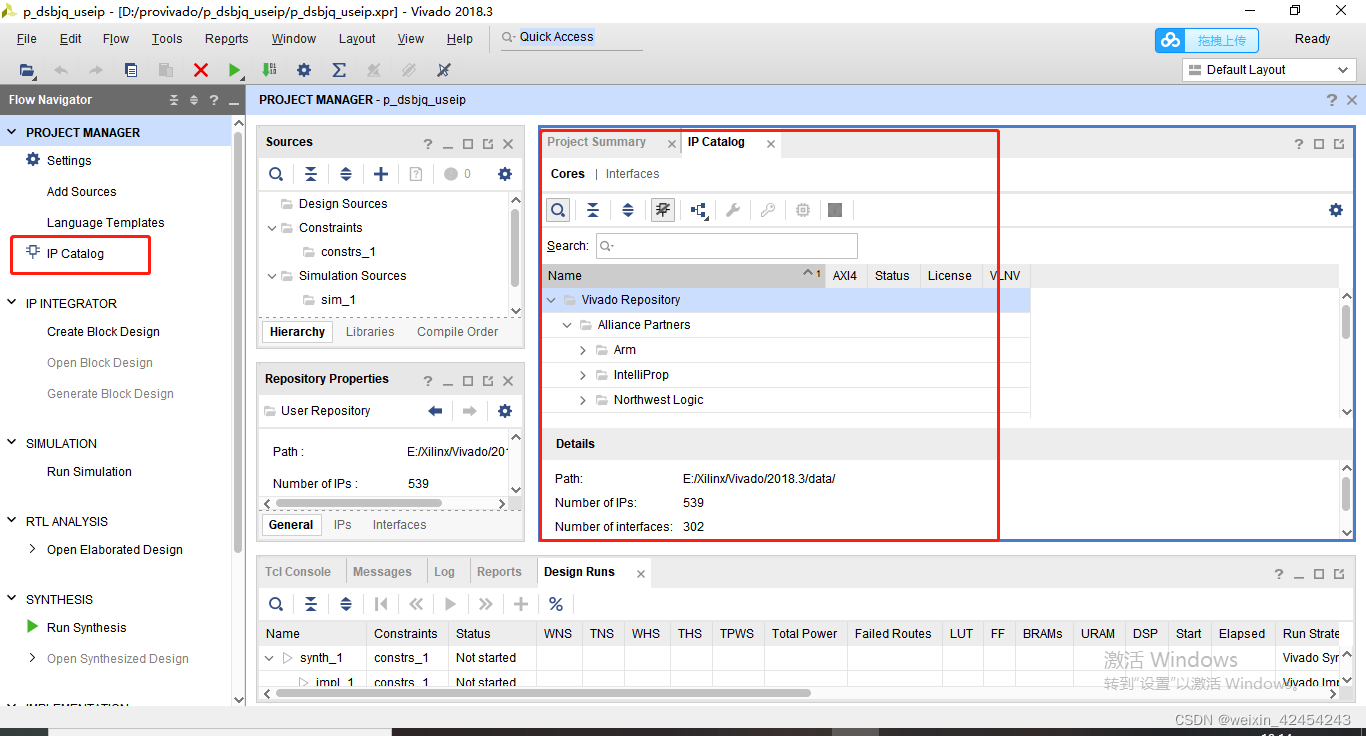Image resolution: width=1366 pixels, height=736 pixels.
Task: Expand Open Elaborated Design item
Action: (33, 549)
